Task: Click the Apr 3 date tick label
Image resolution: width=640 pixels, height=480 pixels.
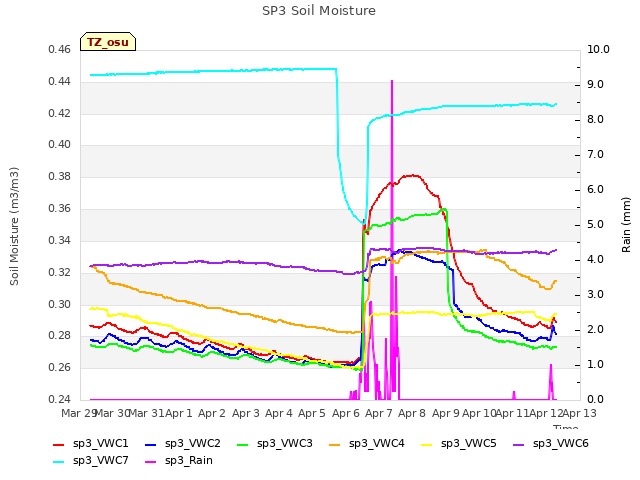Action: coord(246,413)
